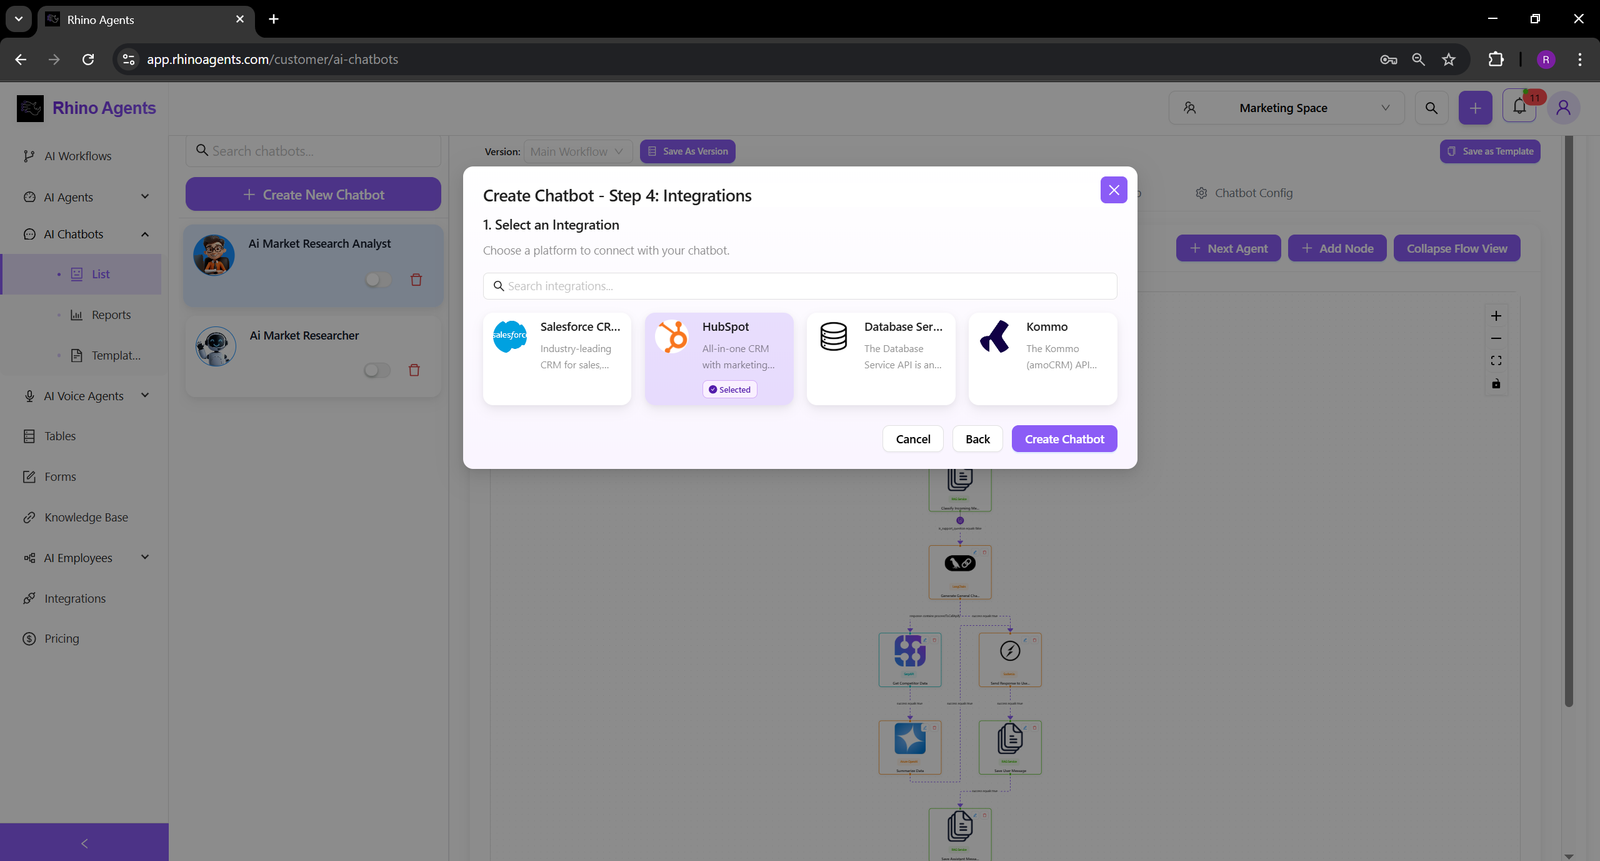Expand the AI Agents menu chevron
Viewport: 1600px width, 861px height.
tap(145, 197)
